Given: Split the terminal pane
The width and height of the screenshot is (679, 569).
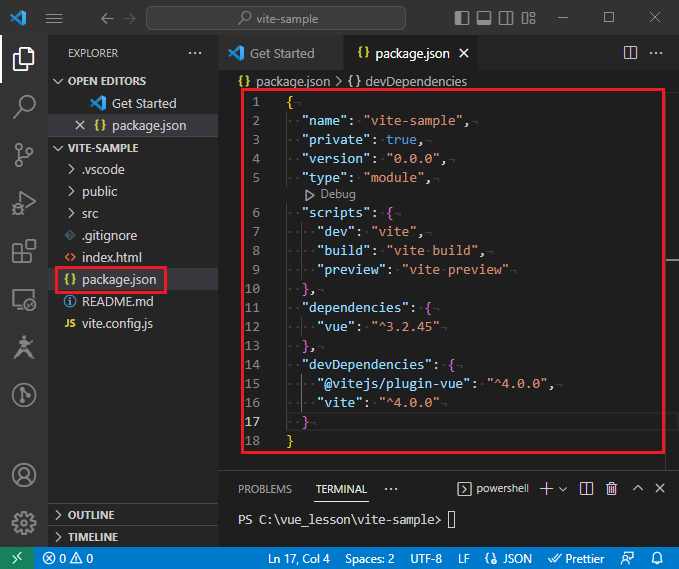Looking at the screenshot, I should point(586,488).
